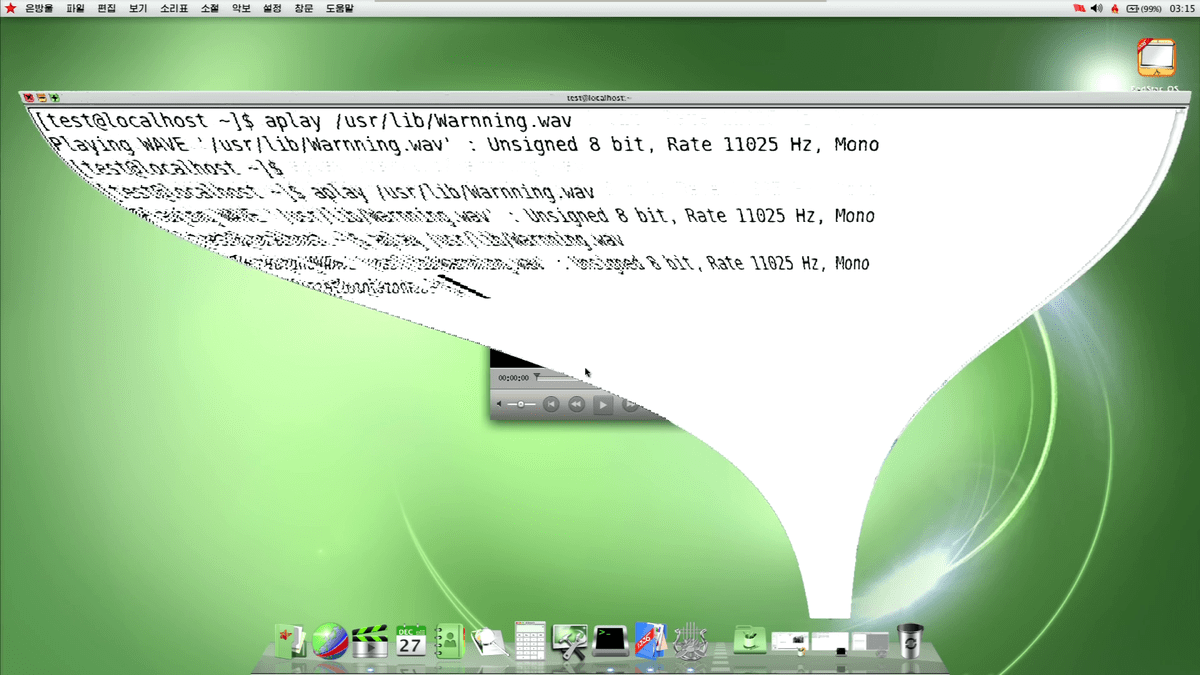Open the RedStar OS desktop icon

(x=1156, y=58)
